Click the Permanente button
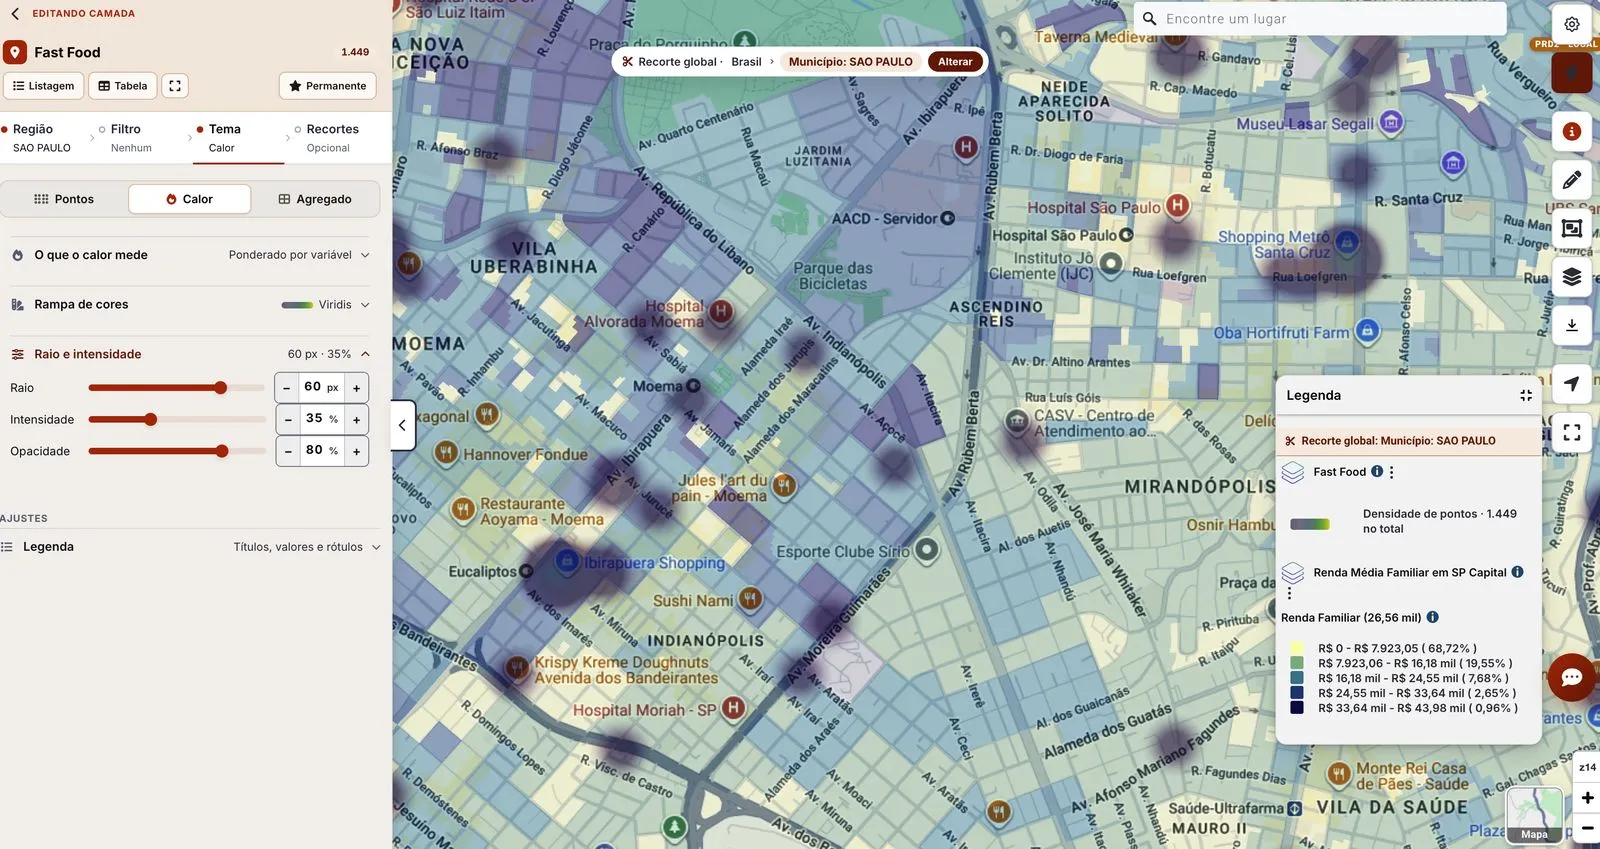This screenshot has height=849, width=1600. coord(328,86)
